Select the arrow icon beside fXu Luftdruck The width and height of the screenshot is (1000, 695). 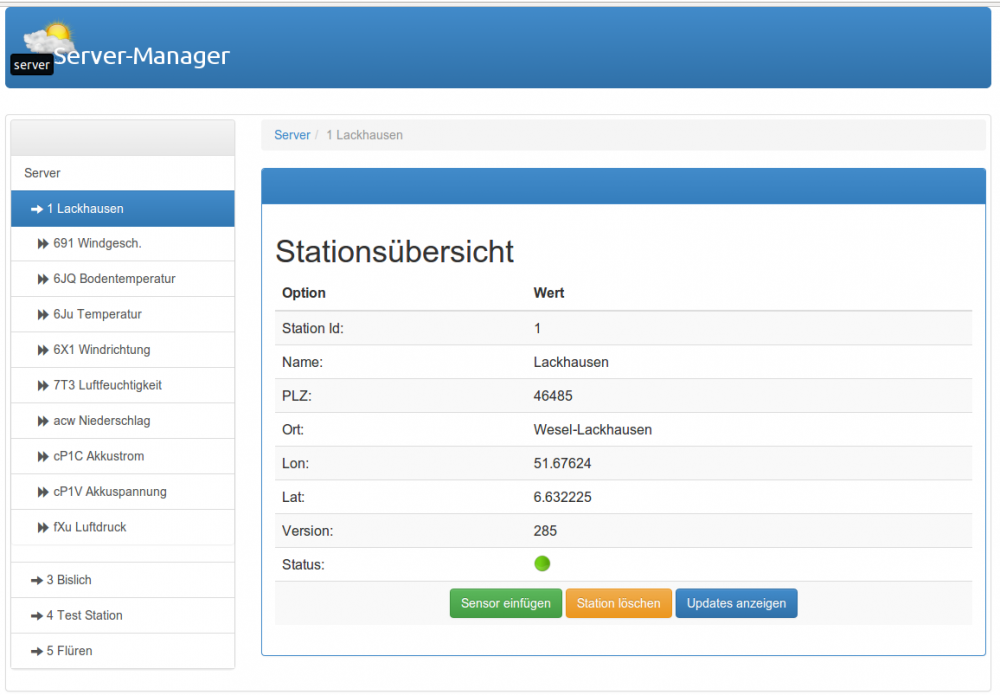[43, 527]
